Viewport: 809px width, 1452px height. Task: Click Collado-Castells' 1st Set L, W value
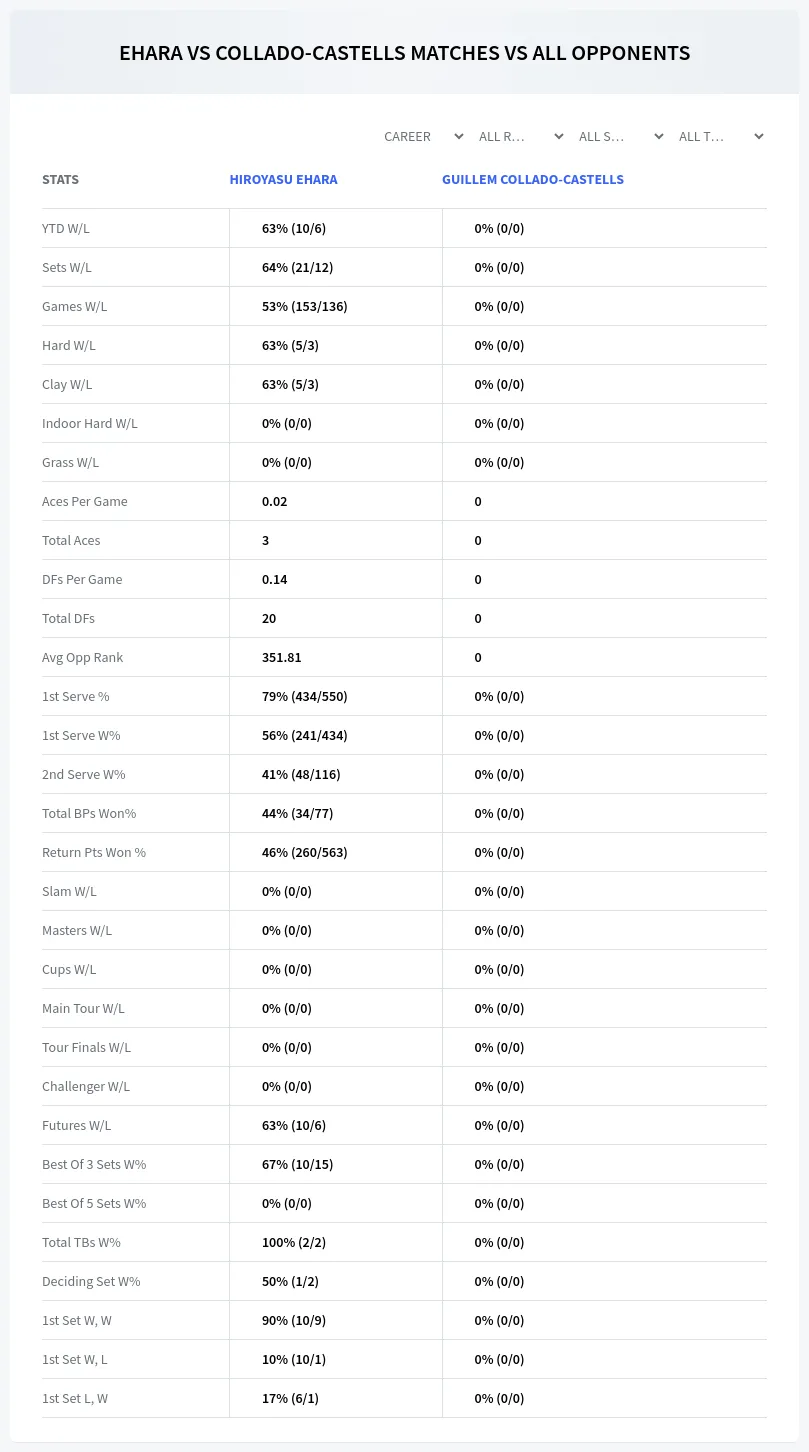(499, 1398)
